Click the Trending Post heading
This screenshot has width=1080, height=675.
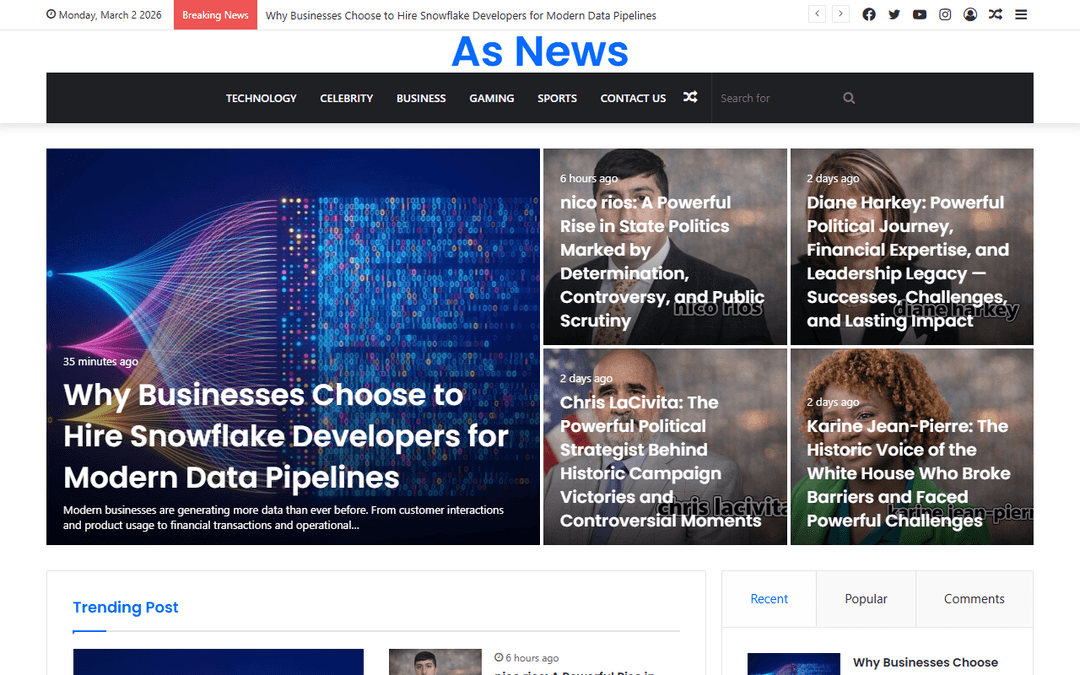tap(125, 607)
